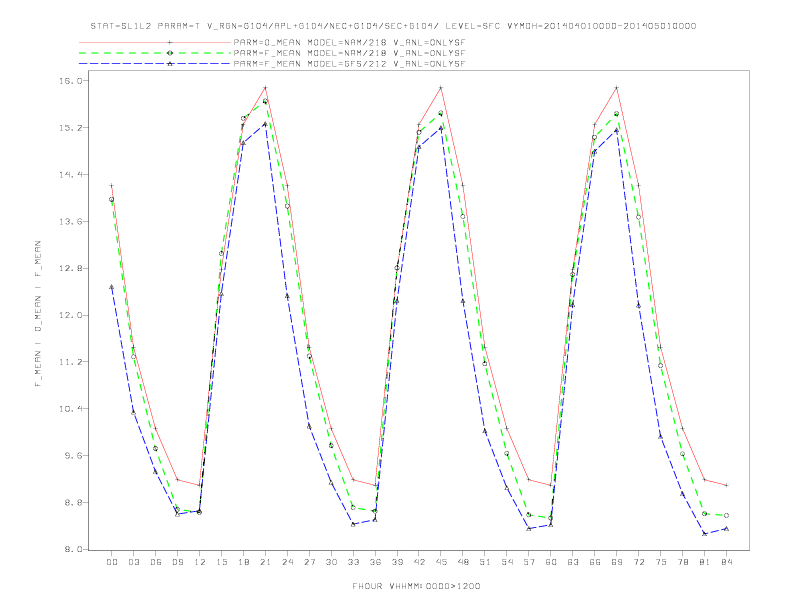Screen dimensions: 792x612
Task: Select legend entry PARM=O_MEAN MODEL=NAM/218
Action: [349, 43]
